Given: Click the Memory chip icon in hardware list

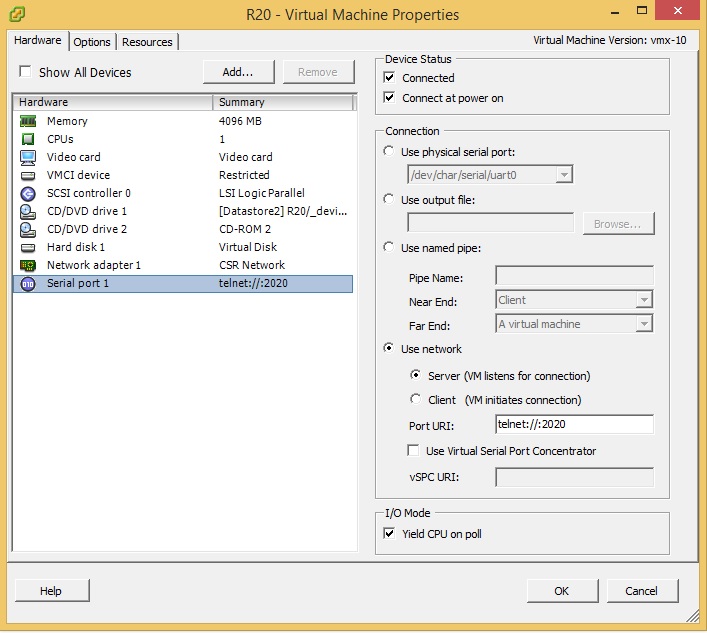Looking at the screenshot, I should coord(28,121).
